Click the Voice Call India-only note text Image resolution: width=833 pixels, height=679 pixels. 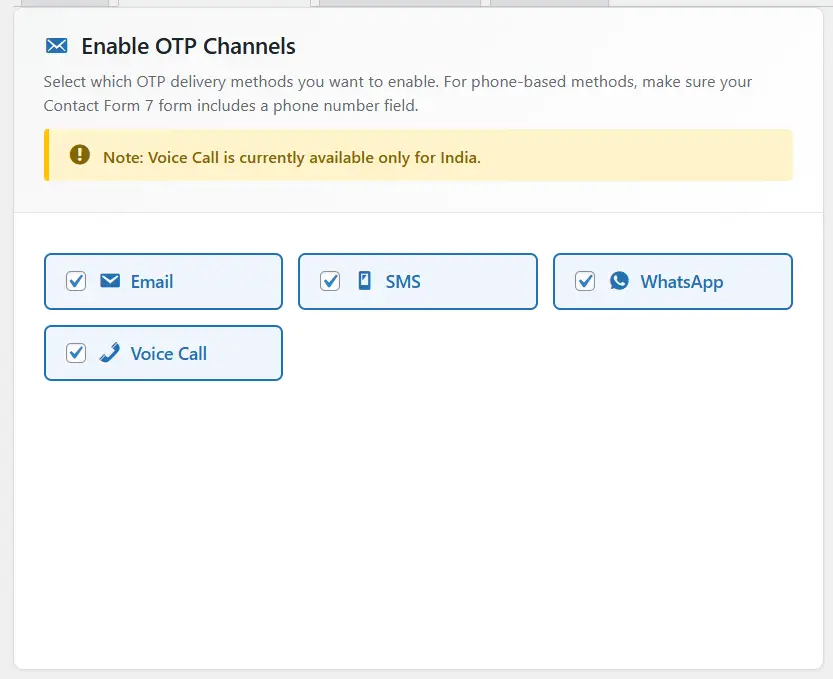click(292, 158)
